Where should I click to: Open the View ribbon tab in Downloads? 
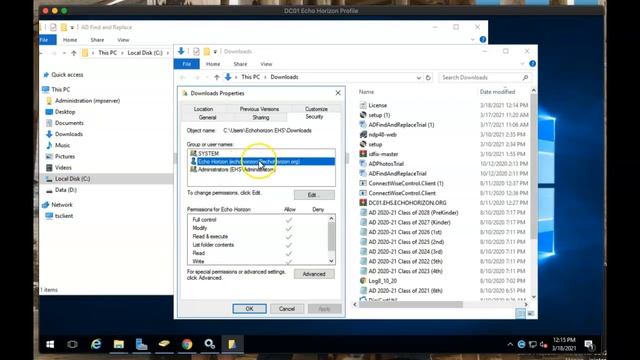(x=266, y=64)
